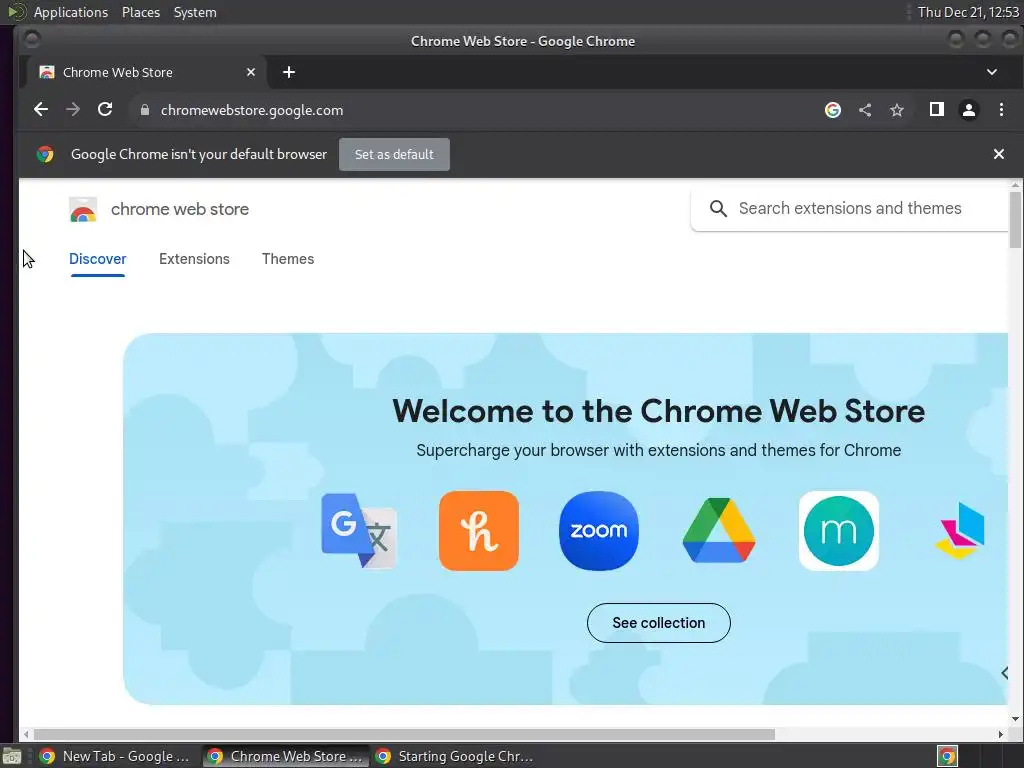Expand the tab search dropdown arrow
This screenshot has width=1024, height=768.
point(991,72)
